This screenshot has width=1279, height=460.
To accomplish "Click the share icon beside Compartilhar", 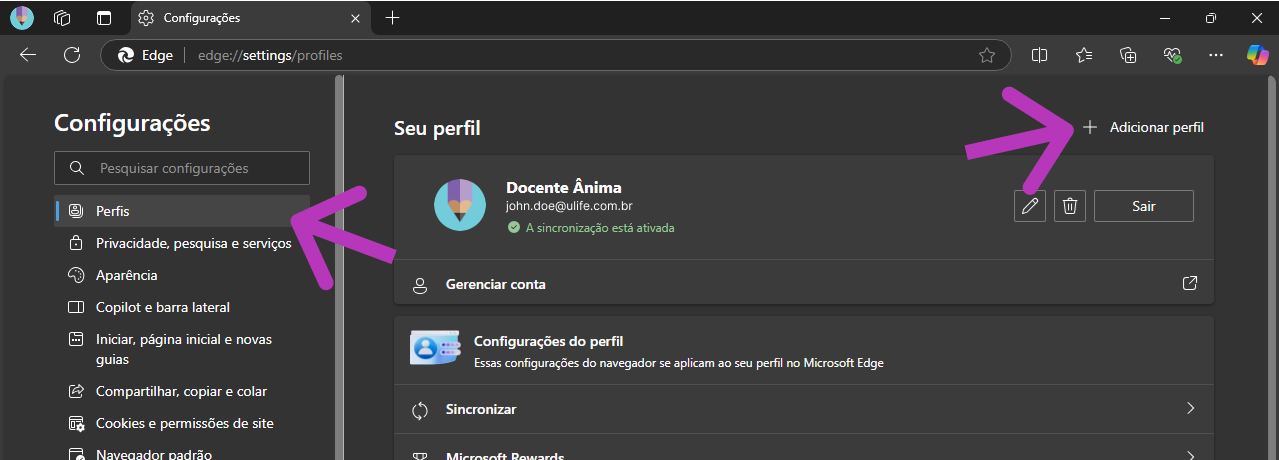I will pyautogui.click(x=76, y=391).
